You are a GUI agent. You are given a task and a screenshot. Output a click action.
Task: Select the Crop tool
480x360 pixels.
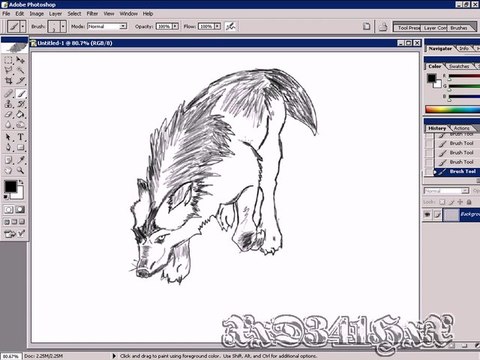(8, 80)
